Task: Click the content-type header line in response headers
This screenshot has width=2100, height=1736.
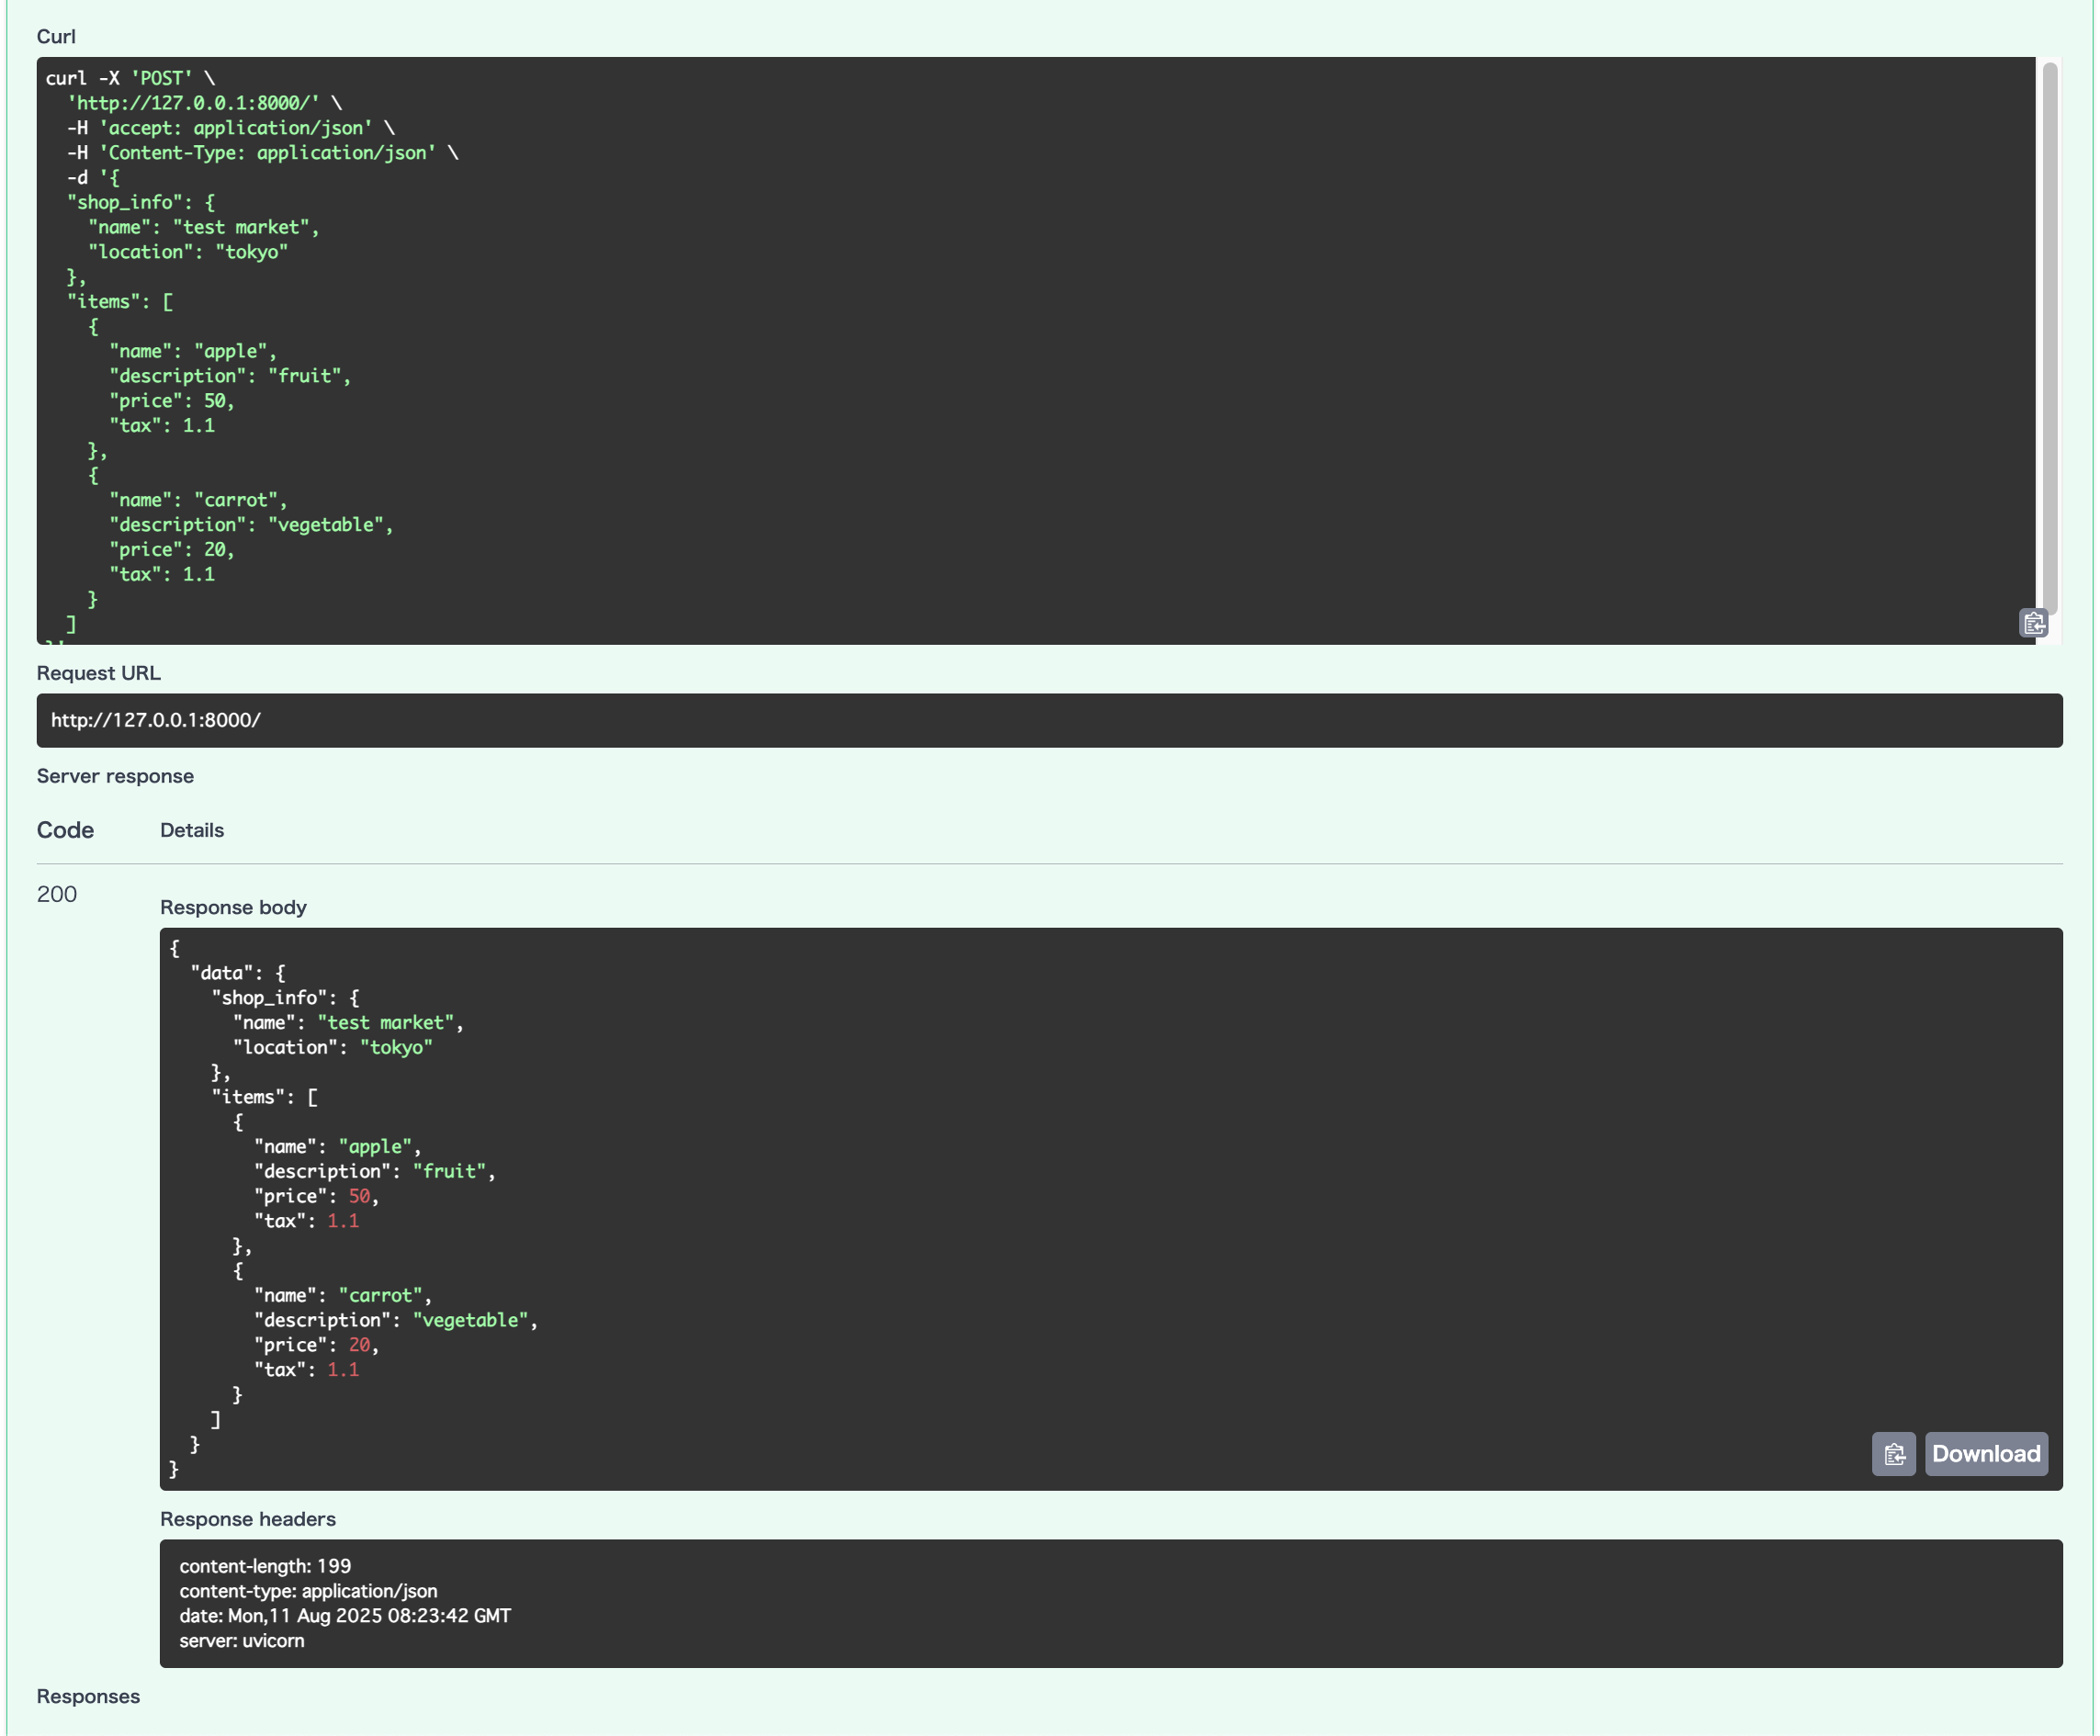Action: [x=308, y=1590]
